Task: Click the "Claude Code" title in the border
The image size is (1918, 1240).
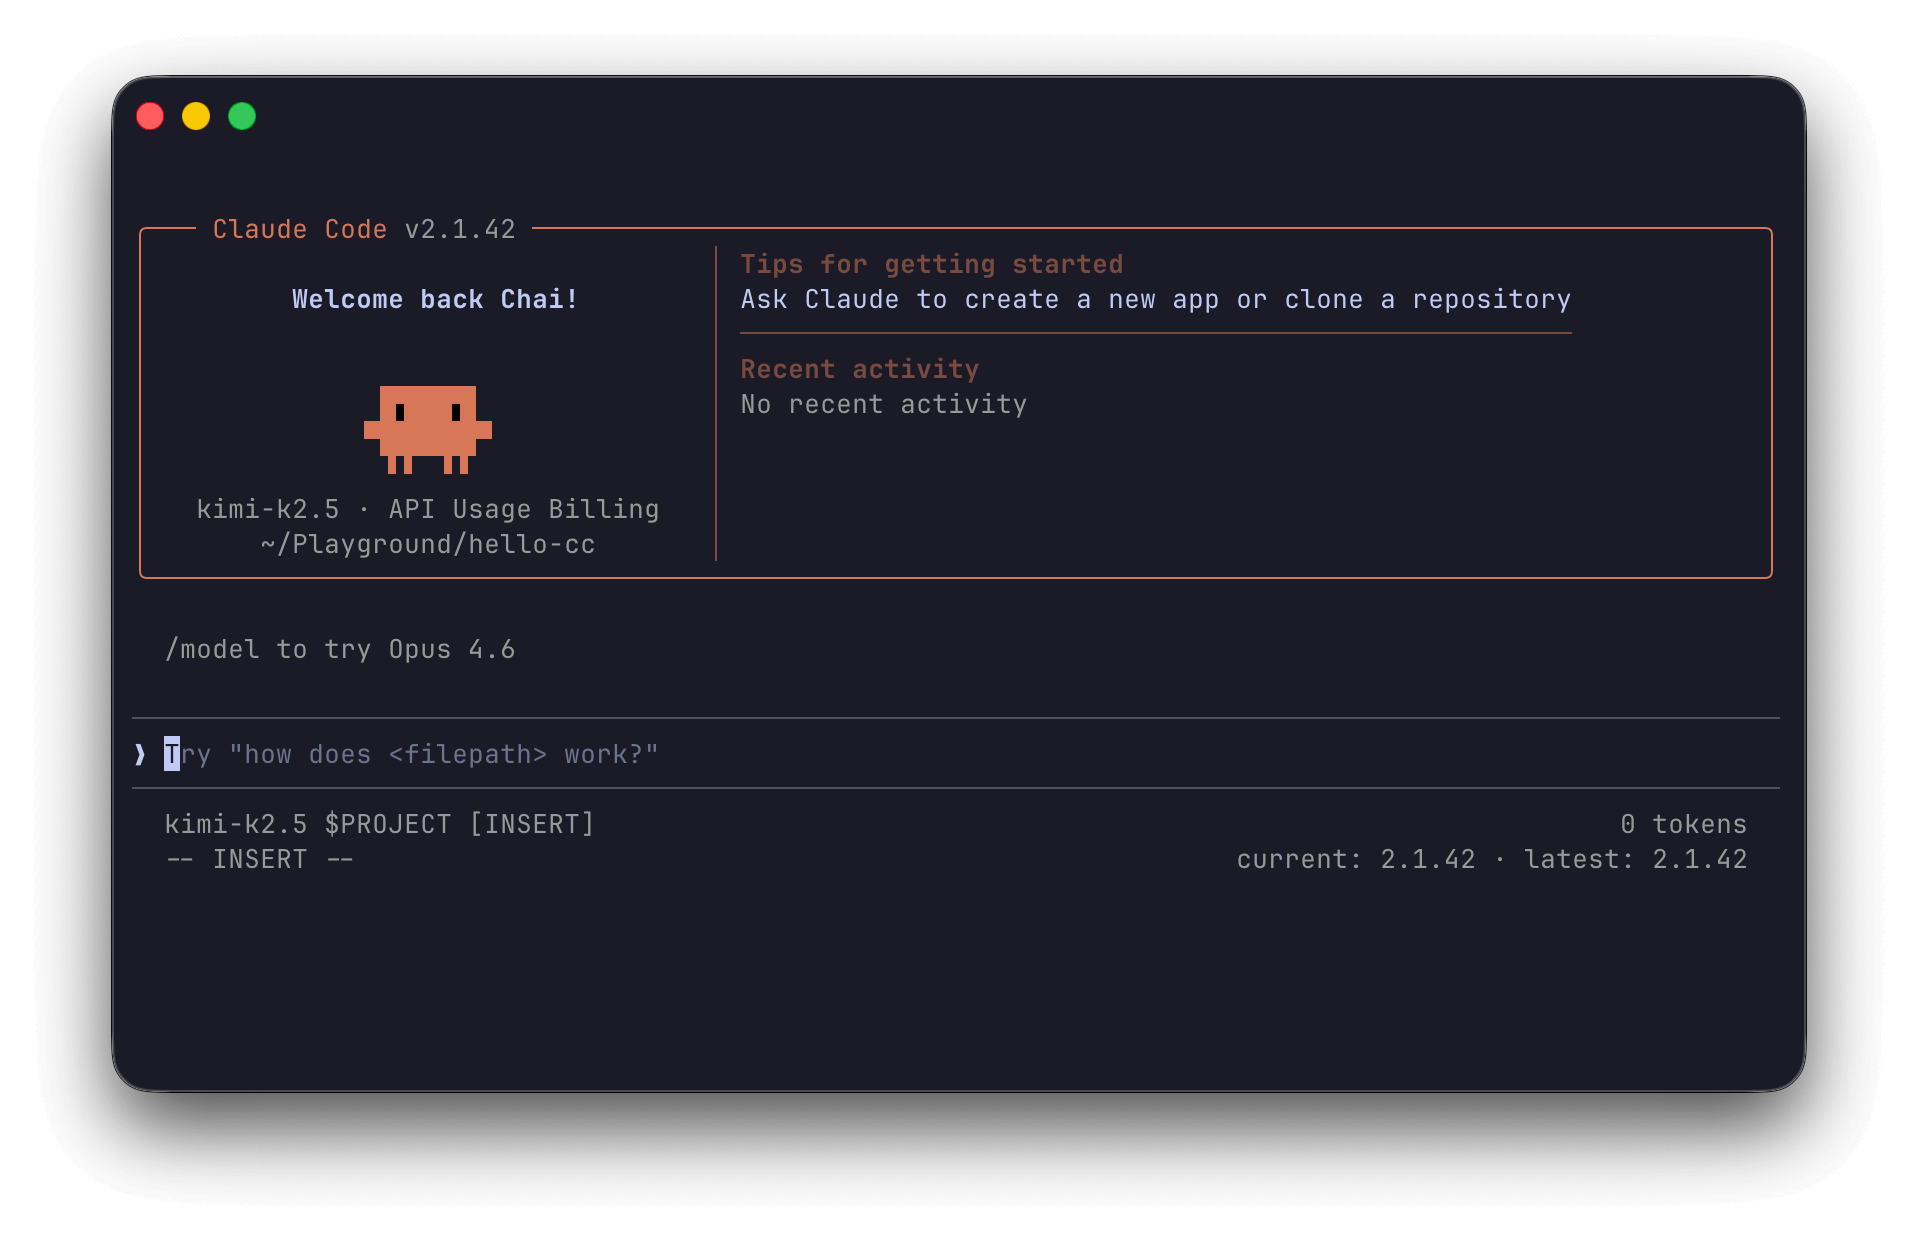Action: point(300,230)
